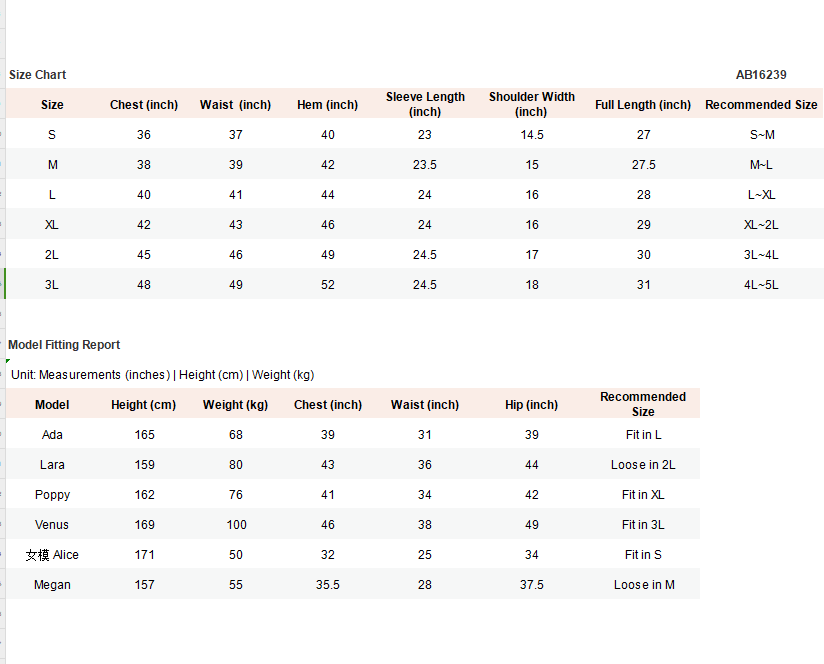Click the 'Full Length (inch)' header cell

pyautogui.click(x=643, y=105)
